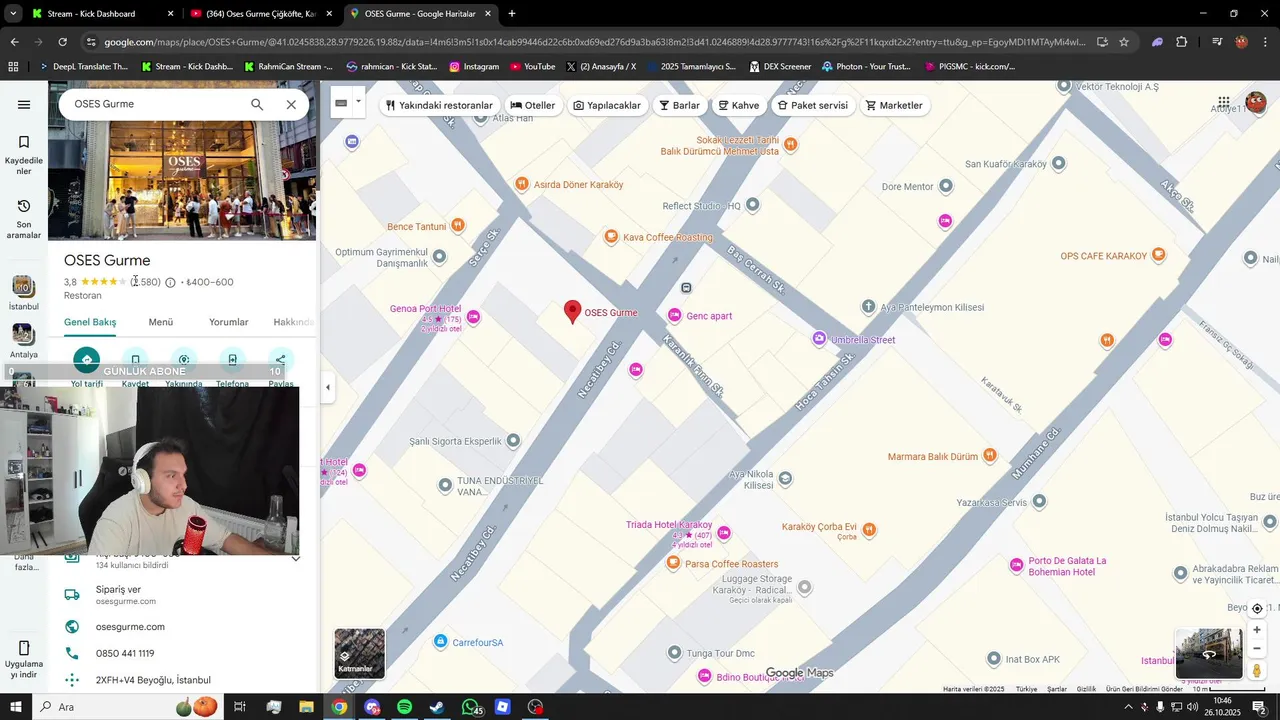
Task: Click the search magnifier icon
Action: (x=257, y=104)
